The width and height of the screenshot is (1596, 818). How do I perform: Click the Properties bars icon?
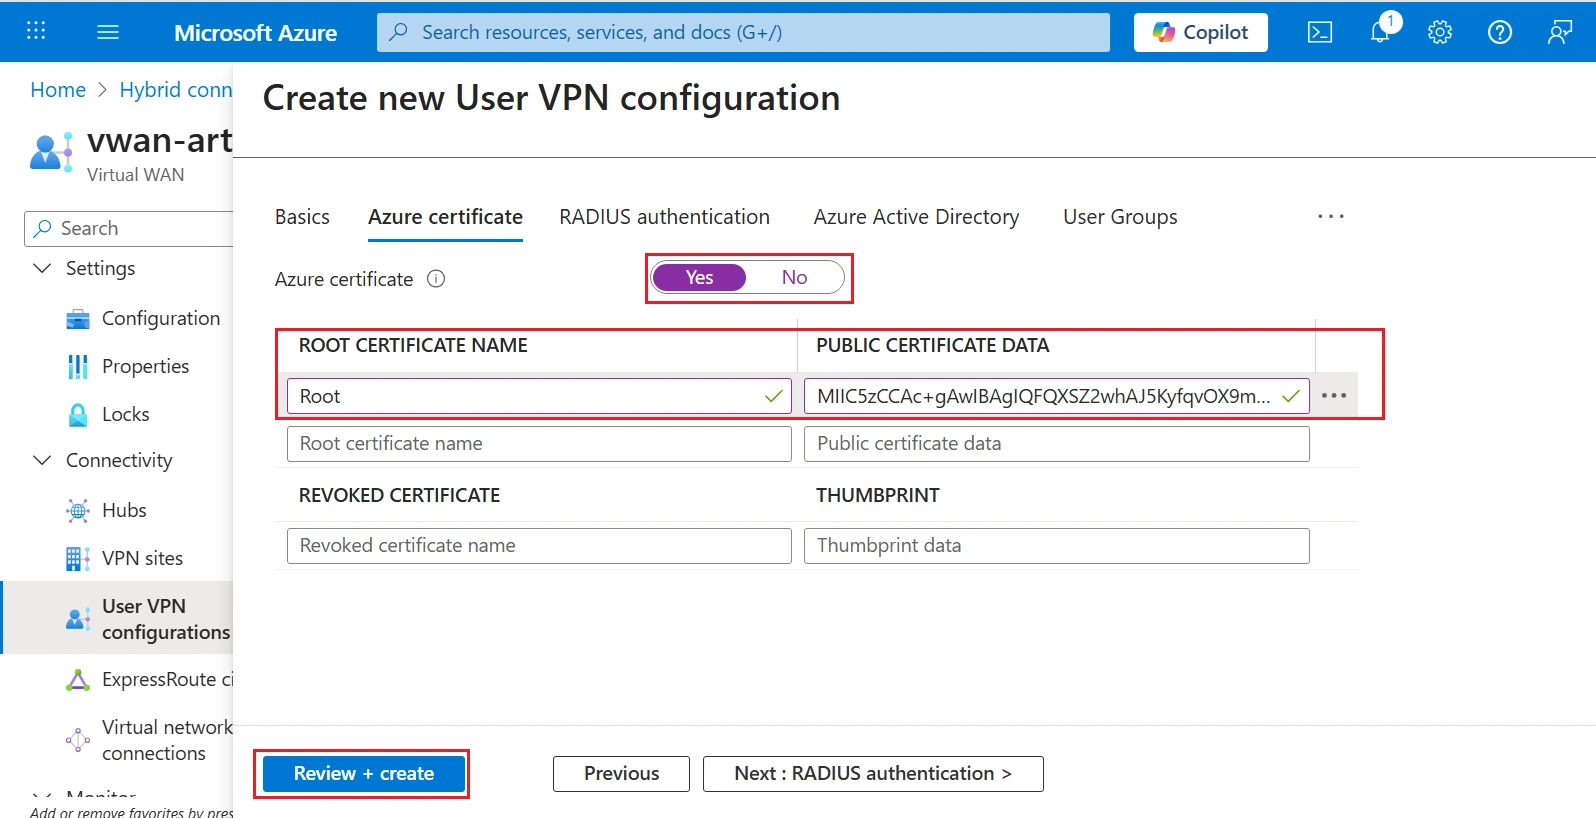(x=78, y=367)
